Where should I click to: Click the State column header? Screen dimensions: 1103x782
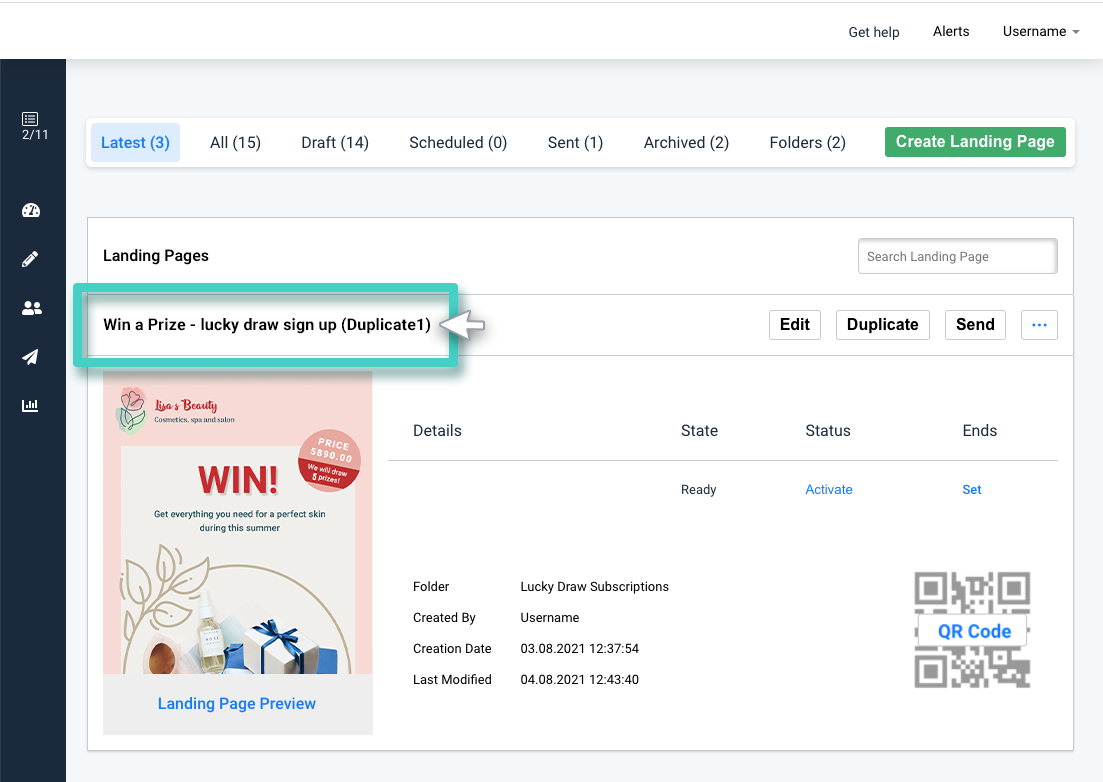pos(699,430)
